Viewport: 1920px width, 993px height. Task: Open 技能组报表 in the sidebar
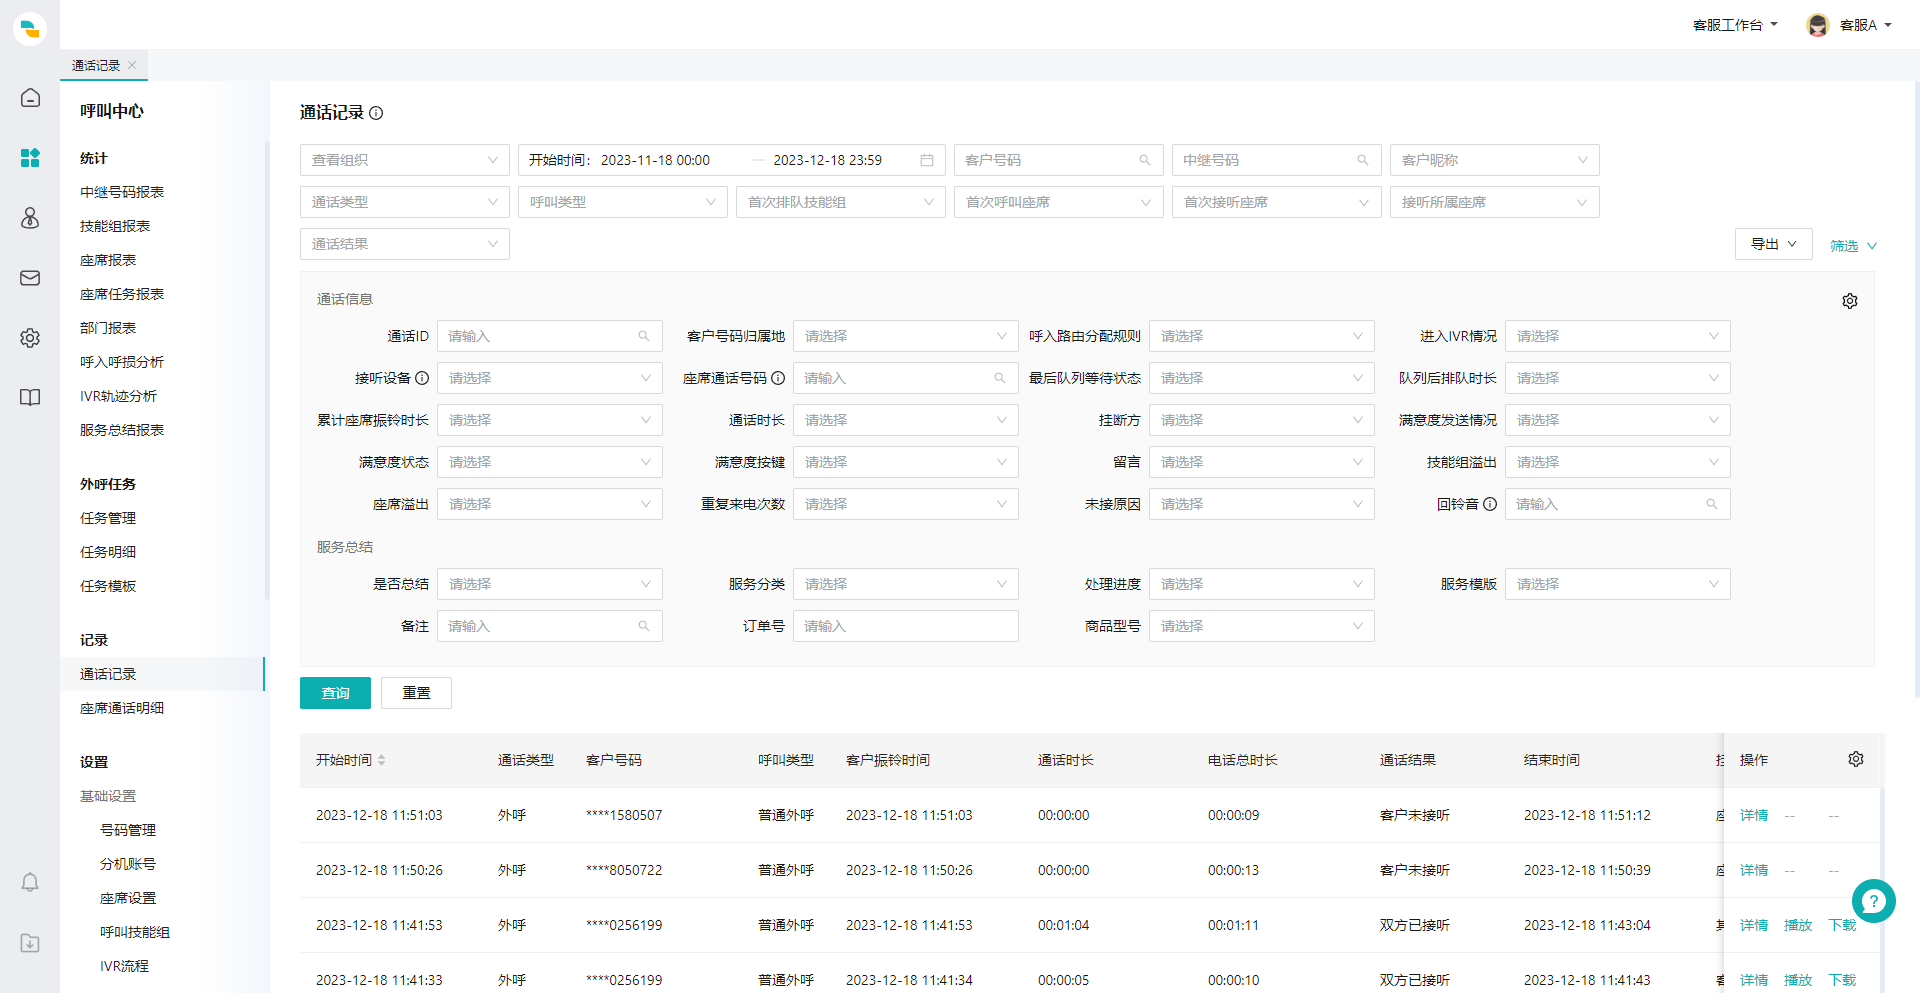[115, 226]
